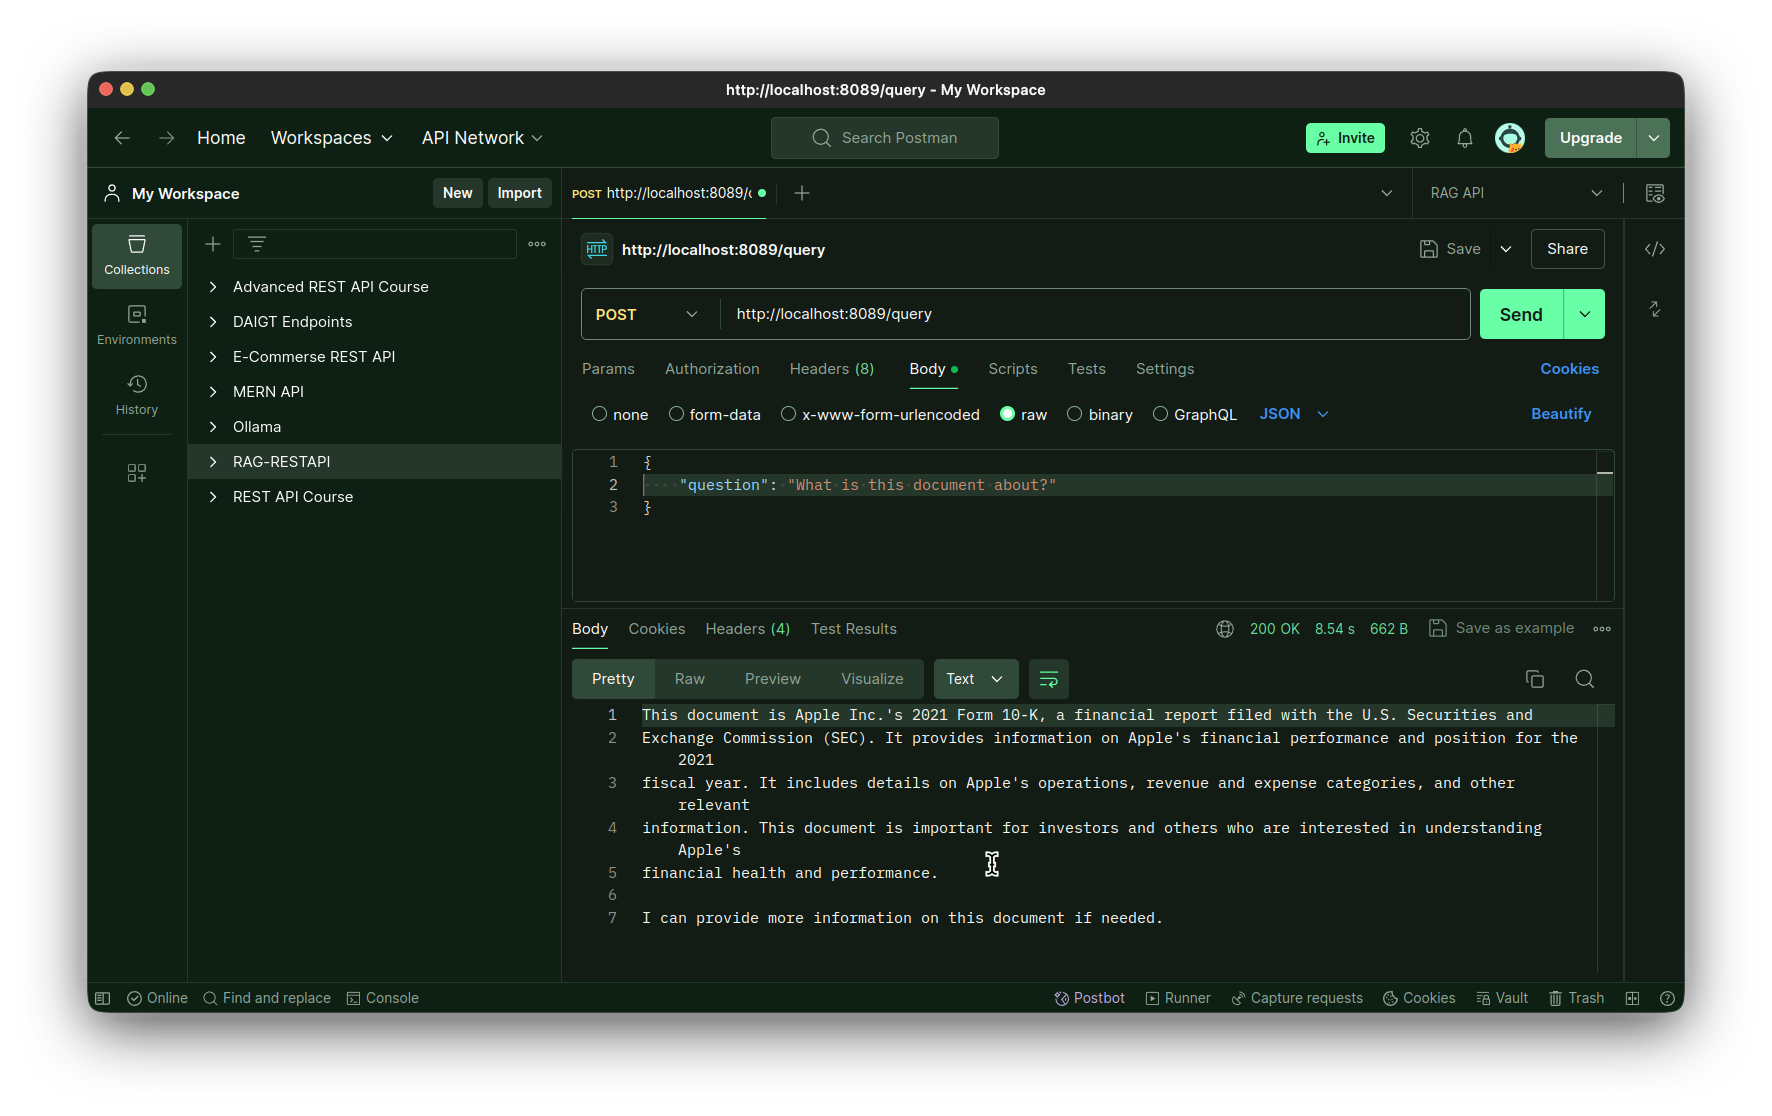Expand the MERN API collection
This screenshot has height=1116, width=1772.
click(213, 392)
